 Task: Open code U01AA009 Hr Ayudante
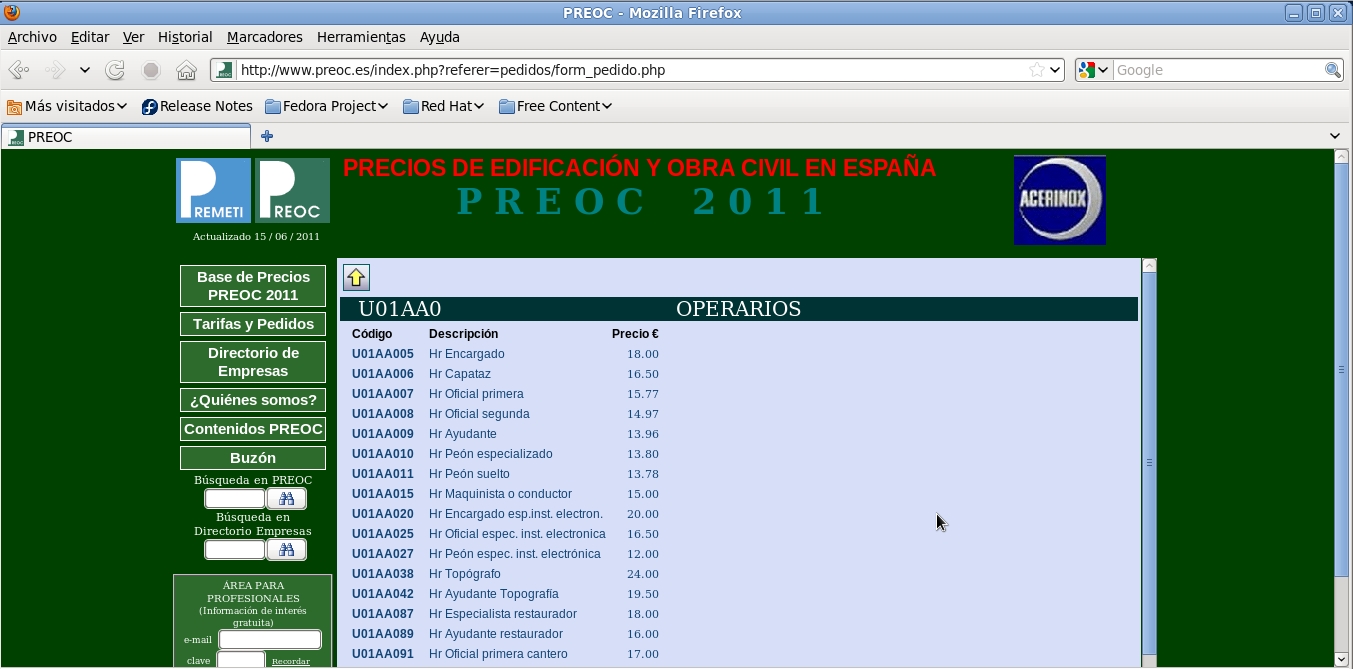[x=383, y=434]
